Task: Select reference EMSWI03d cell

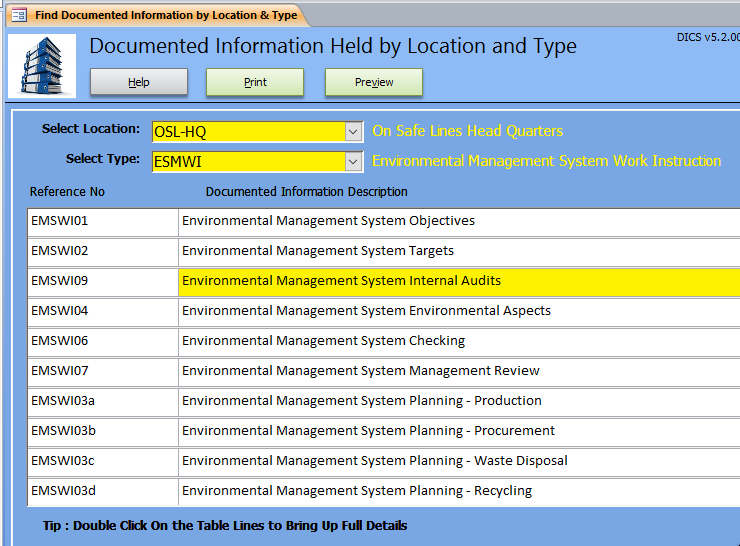Action: [x=103, y=492]
